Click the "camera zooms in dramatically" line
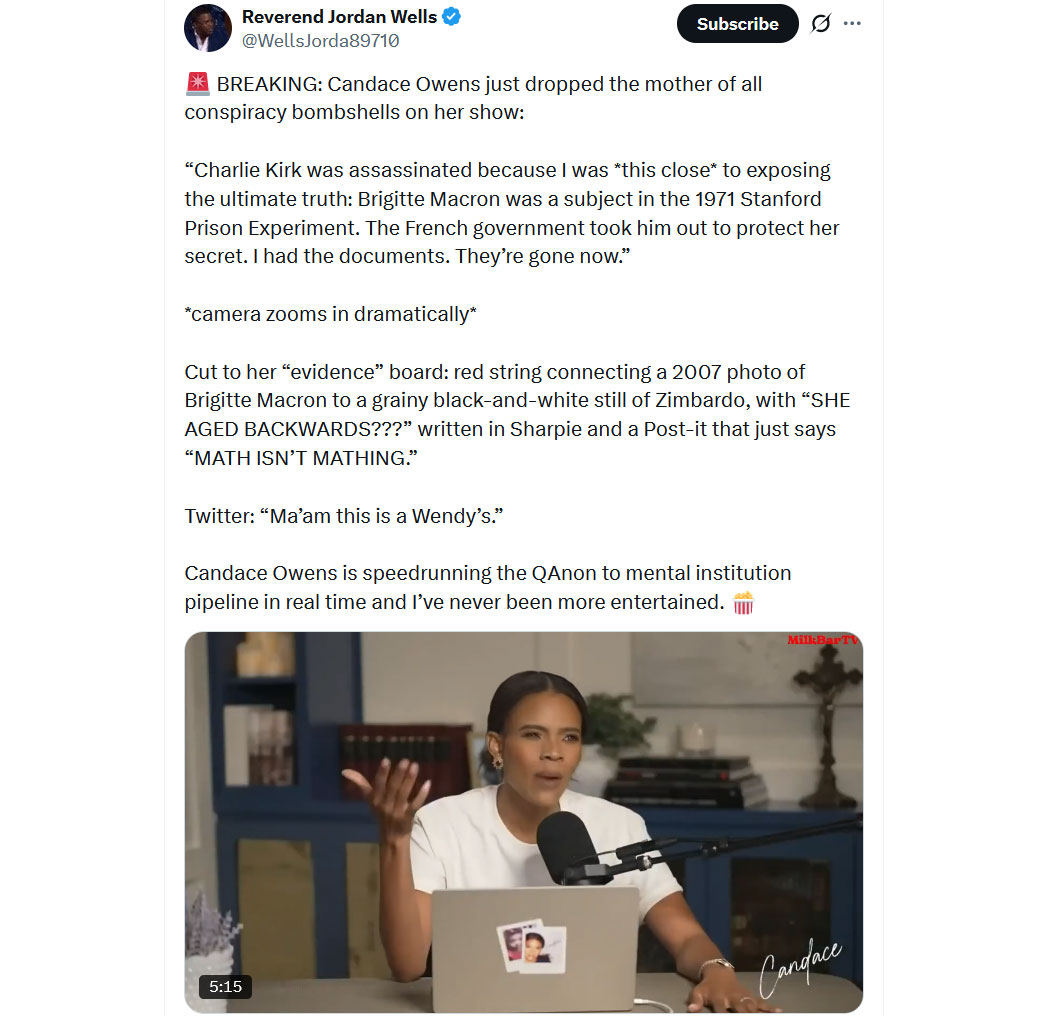Screen dimensions: 1050x1016 tap(330, 314)
